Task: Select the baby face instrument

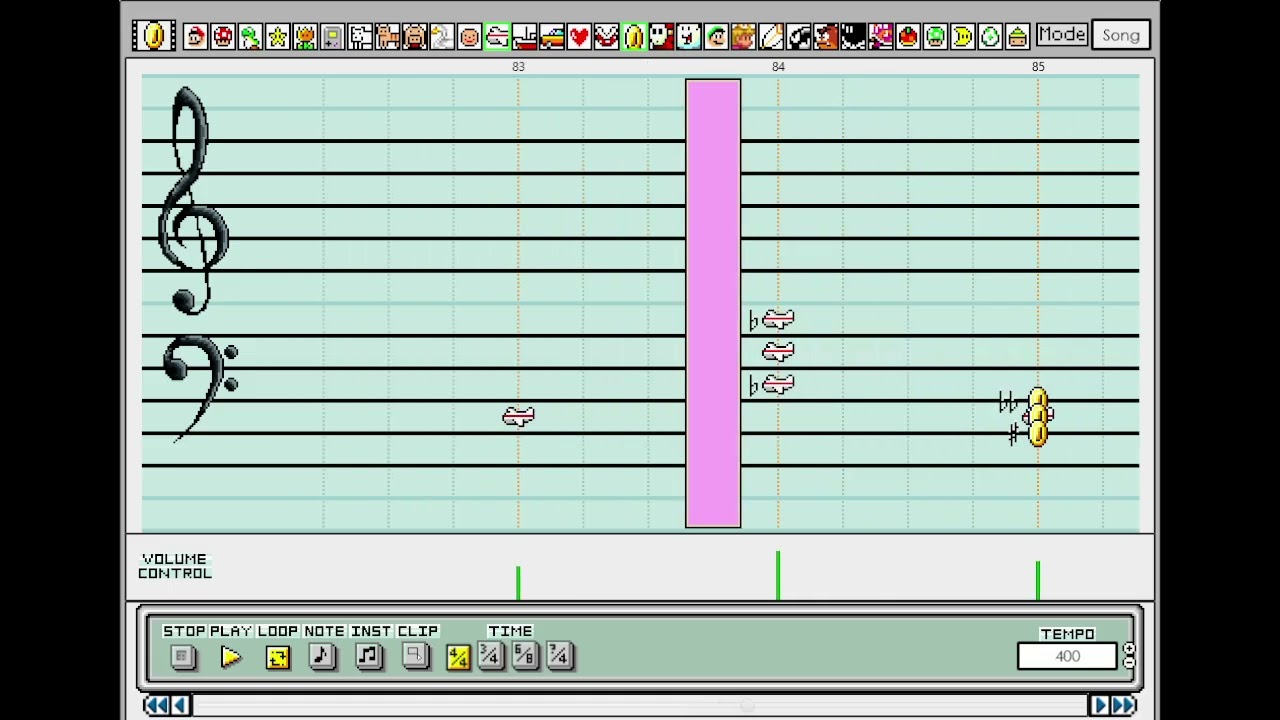Action: 469,37
